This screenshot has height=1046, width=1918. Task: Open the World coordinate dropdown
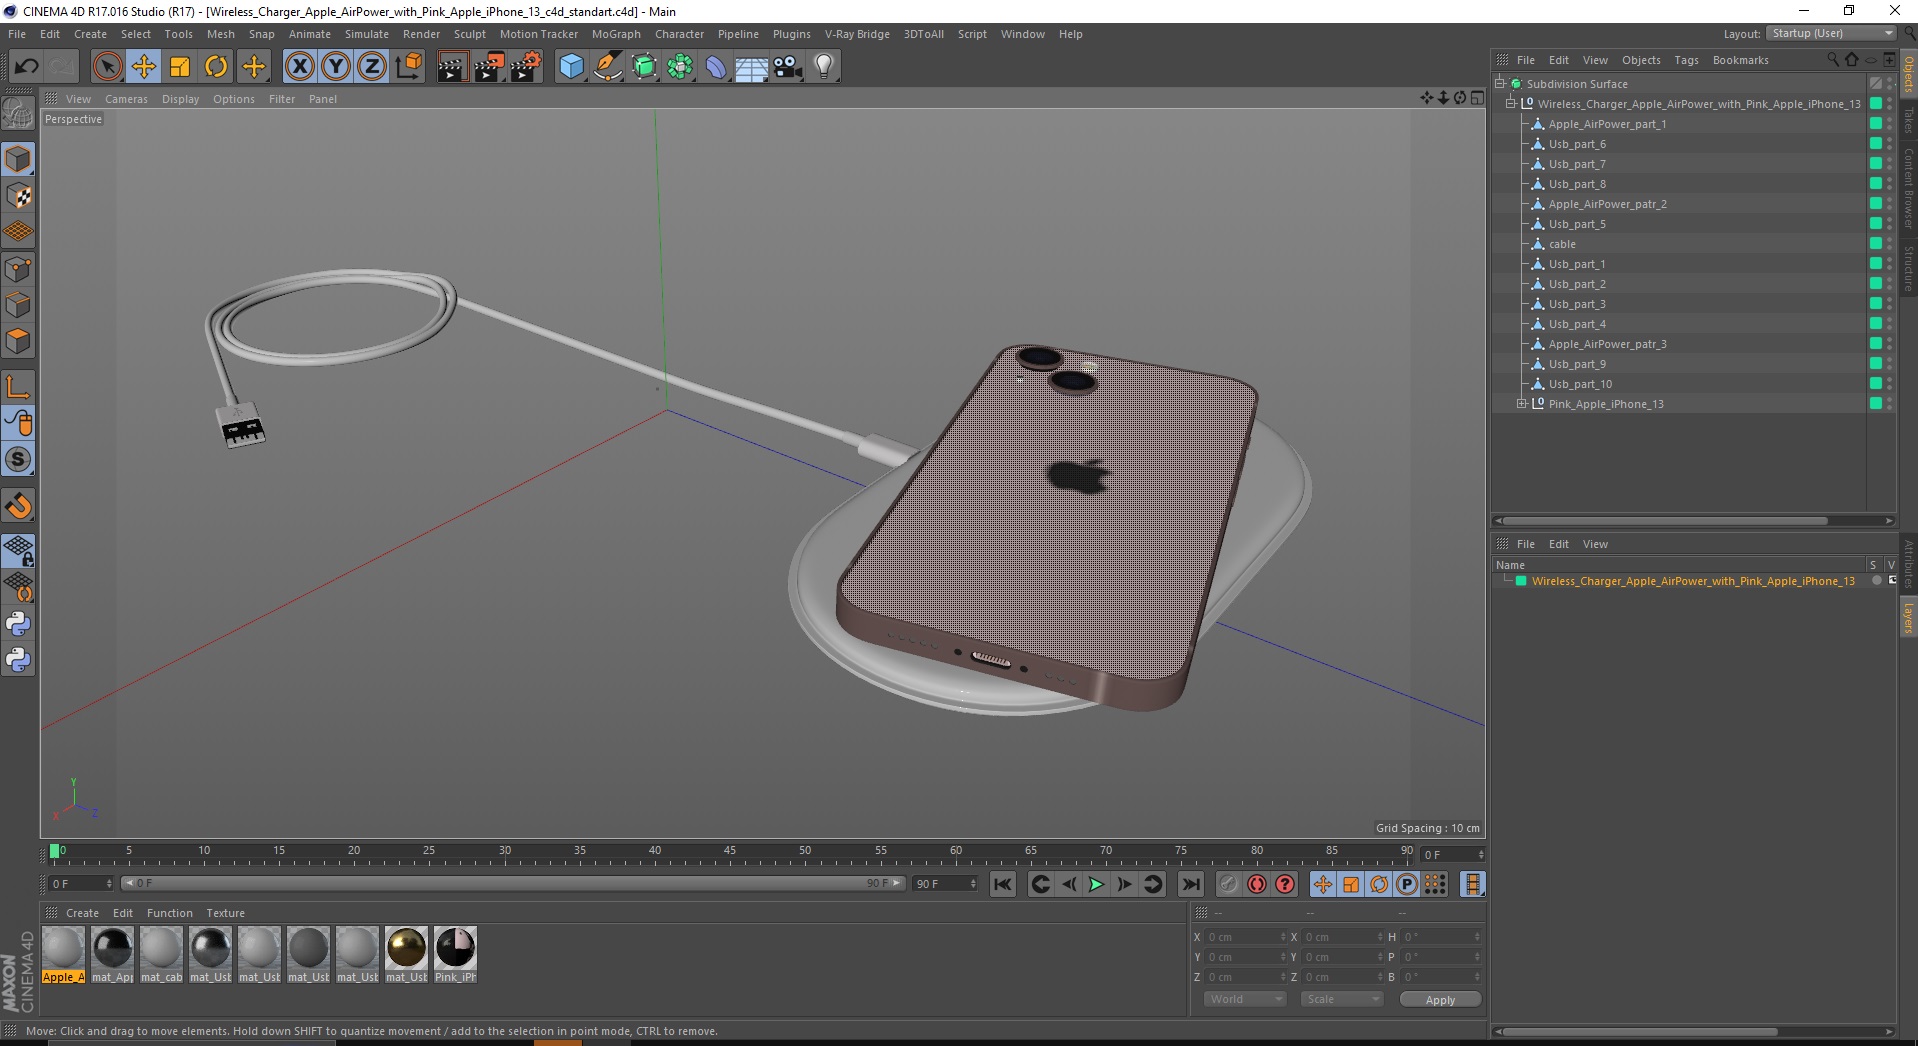pos(1244,999)
